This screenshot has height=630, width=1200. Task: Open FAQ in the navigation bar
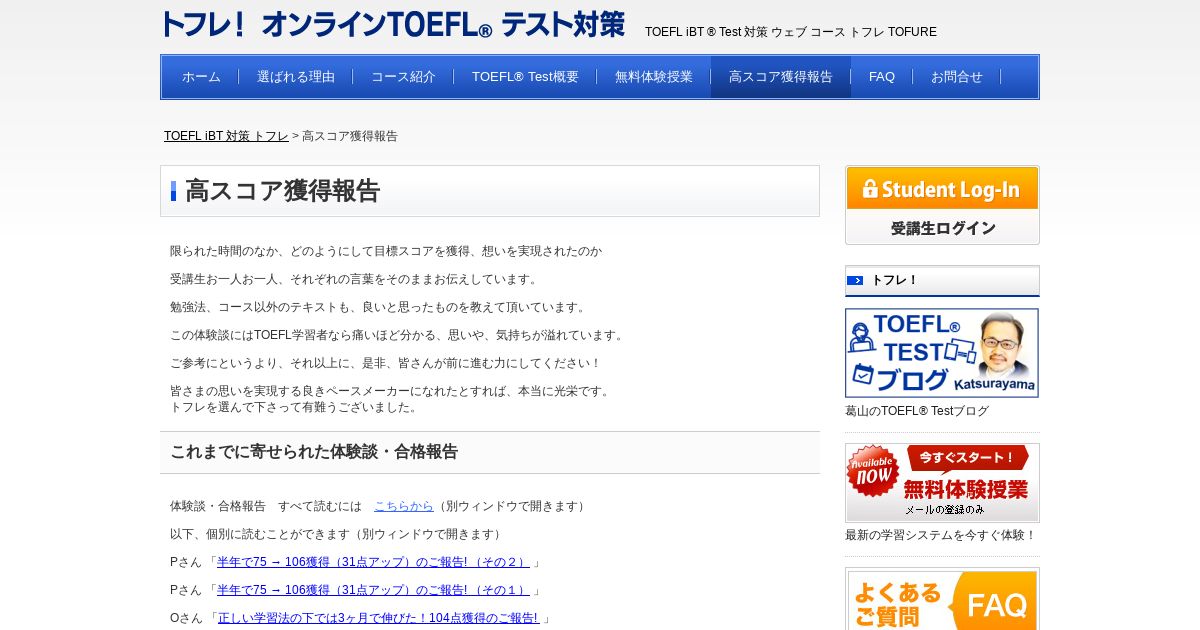882,77
